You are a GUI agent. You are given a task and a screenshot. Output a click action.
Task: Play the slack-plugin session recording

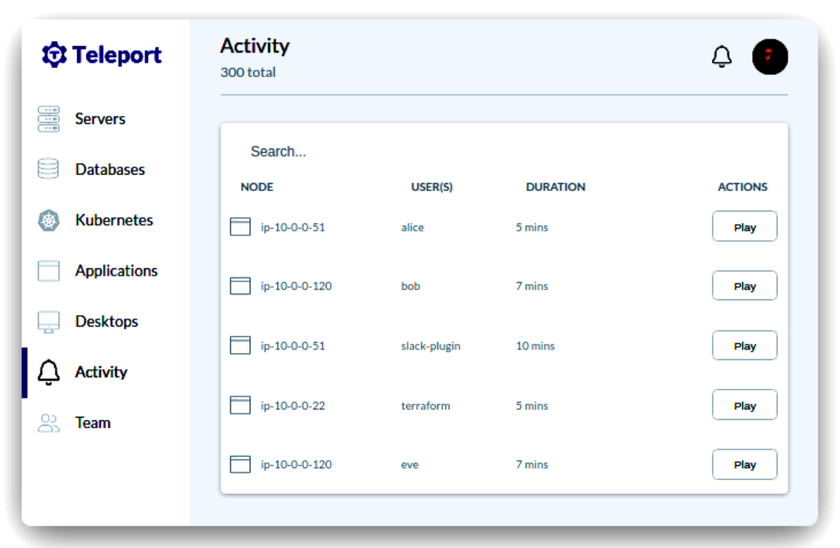[x=744, y=346]
